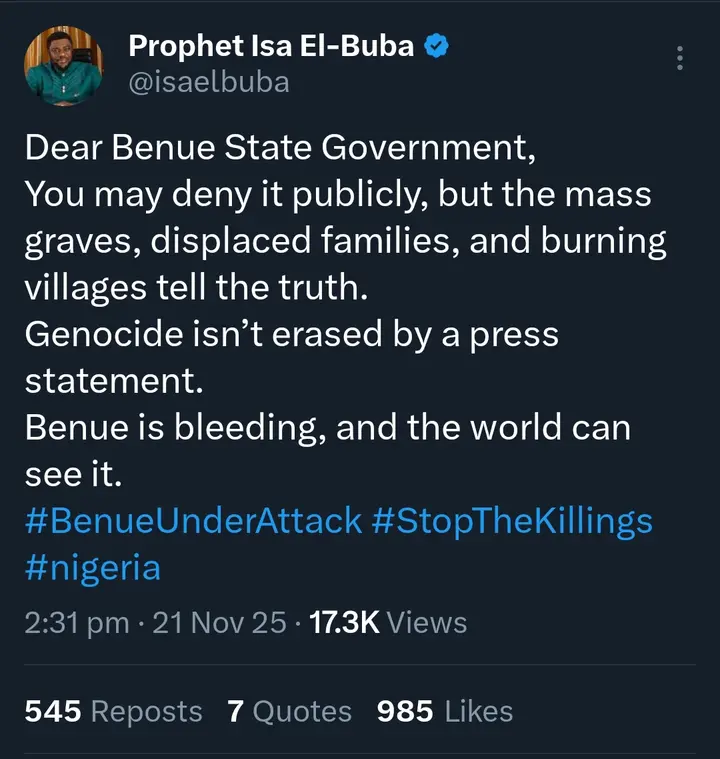
Task: Click the display name Prophet Isa El-Buba
Action: (270, 46)
